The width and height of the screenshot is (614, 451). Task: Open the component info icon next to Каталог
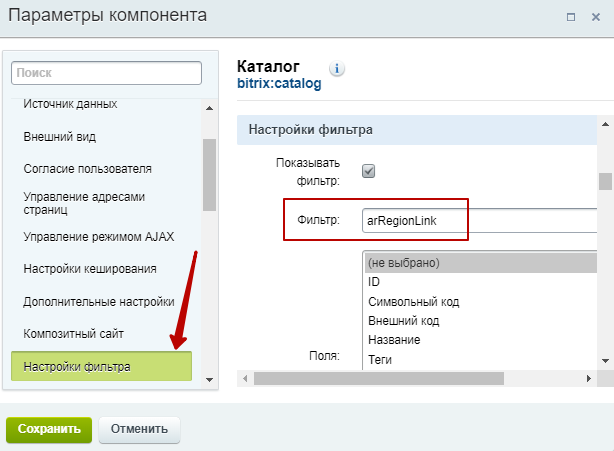tap(337, 69)
